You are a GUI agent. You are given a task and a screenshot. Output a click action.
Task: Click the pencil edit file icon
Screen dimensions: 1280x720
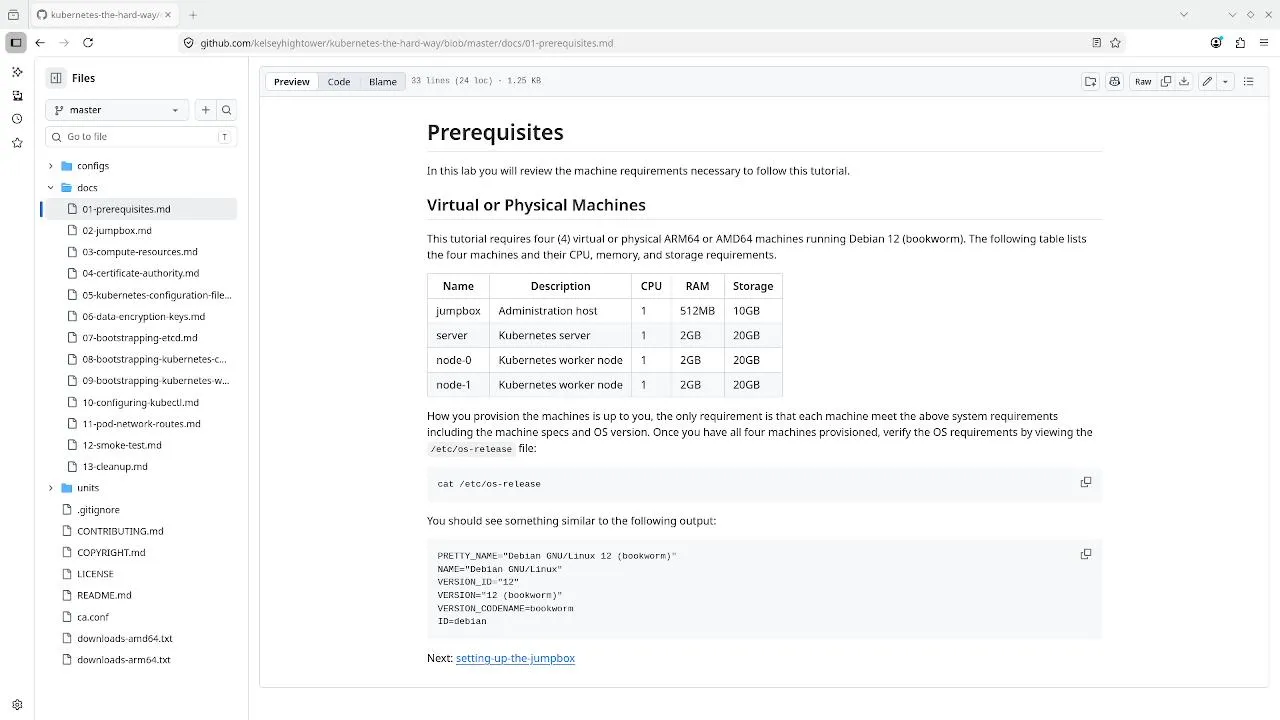1207,82
